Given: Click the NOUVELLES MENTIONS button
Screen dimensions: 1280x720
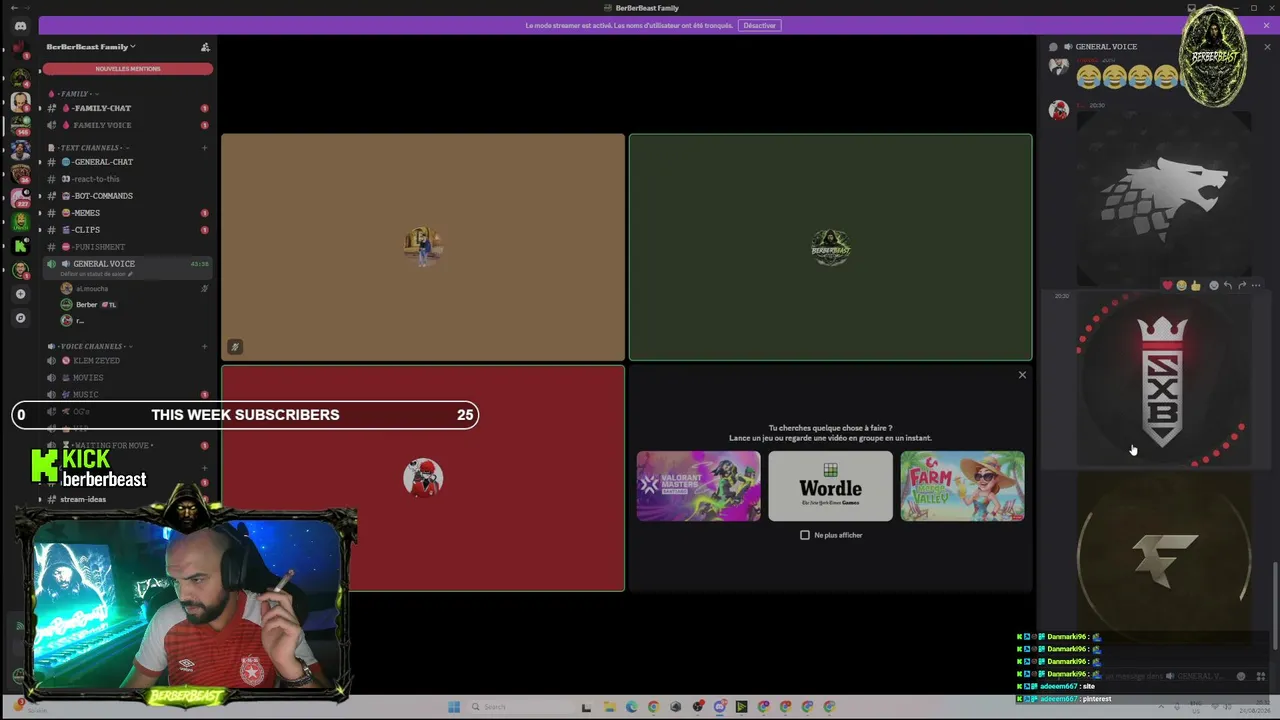Looking at the screenshot, I should point(127,69).
